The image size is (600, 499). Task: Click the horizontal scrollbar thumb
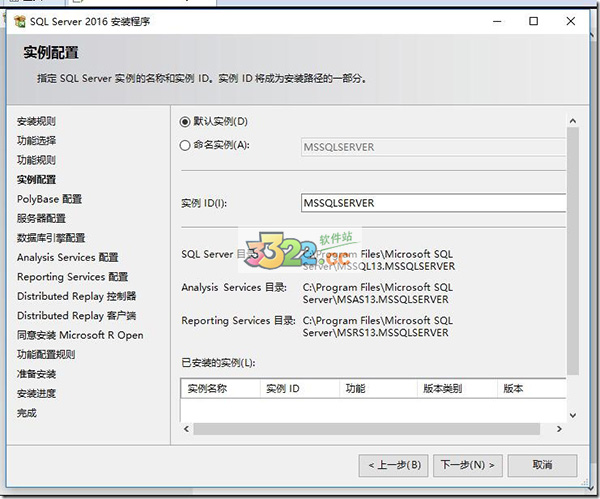pos(367,429)
